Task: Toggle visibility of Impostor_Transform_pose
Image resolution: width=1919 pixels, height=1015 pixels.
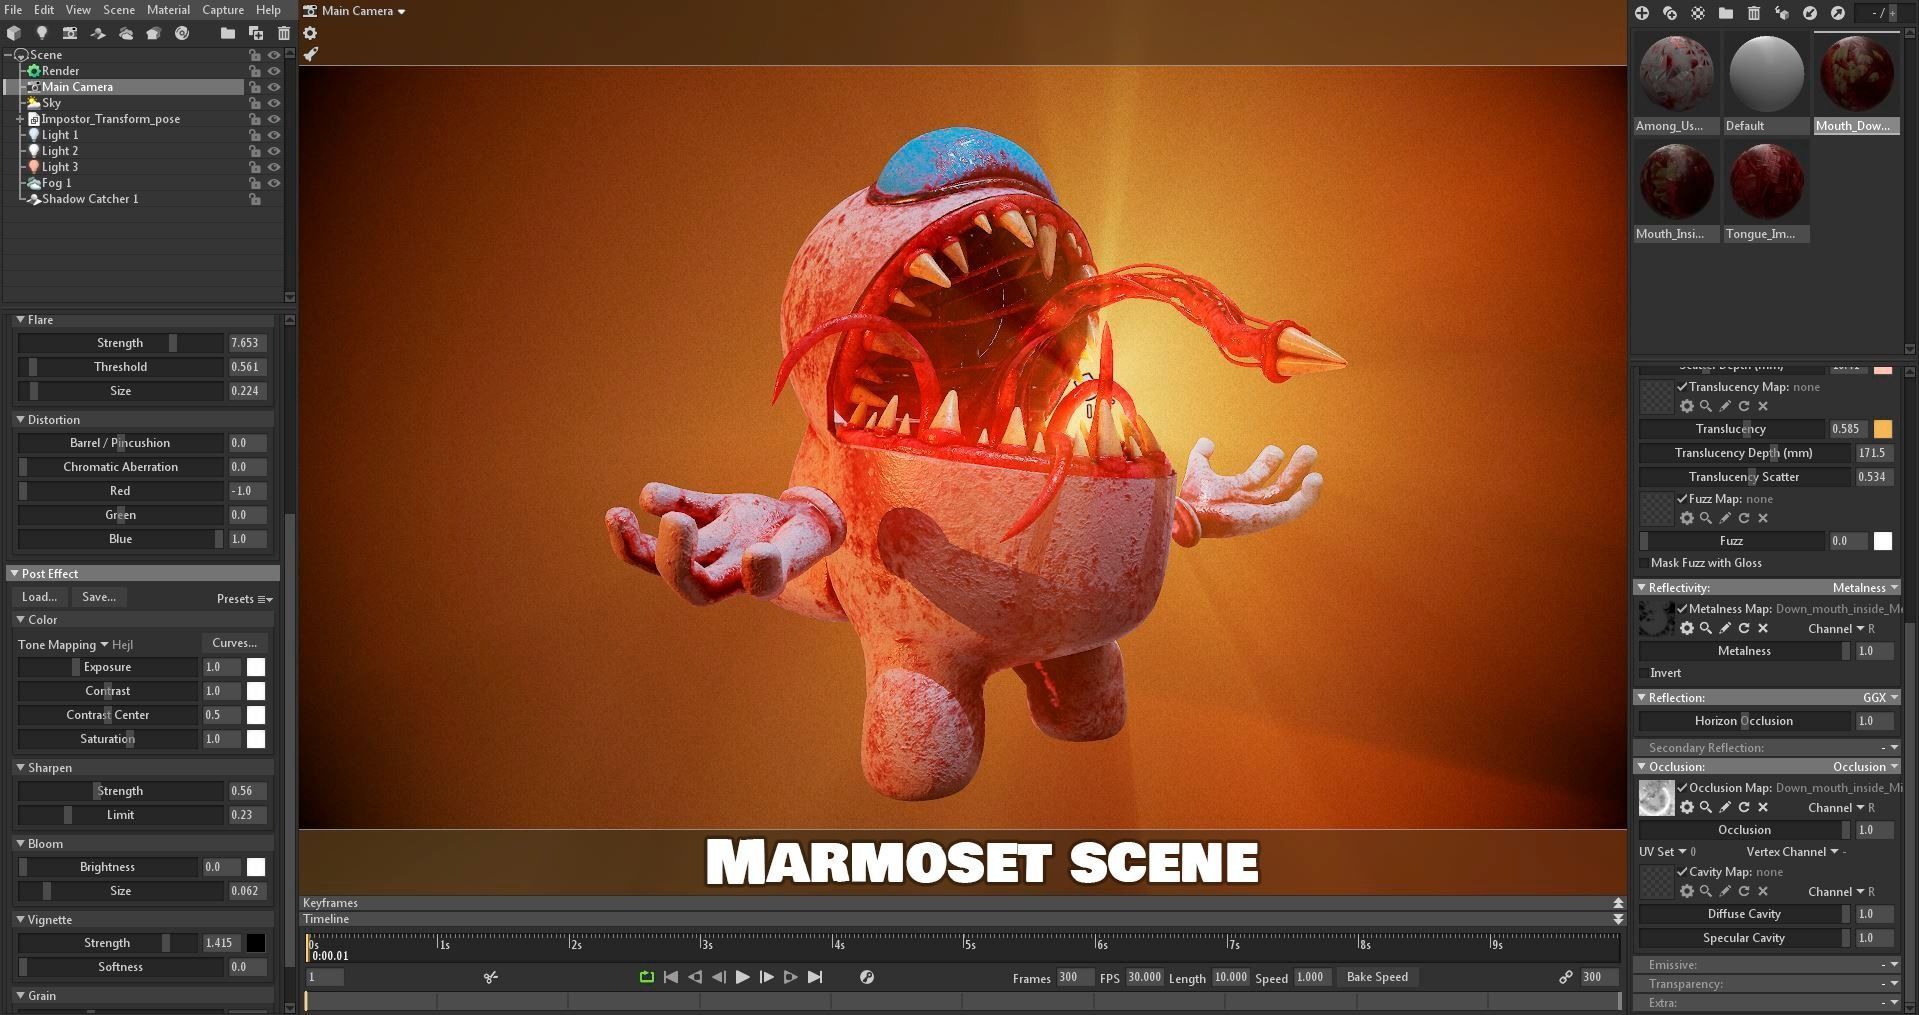Action: pos(274,119)
